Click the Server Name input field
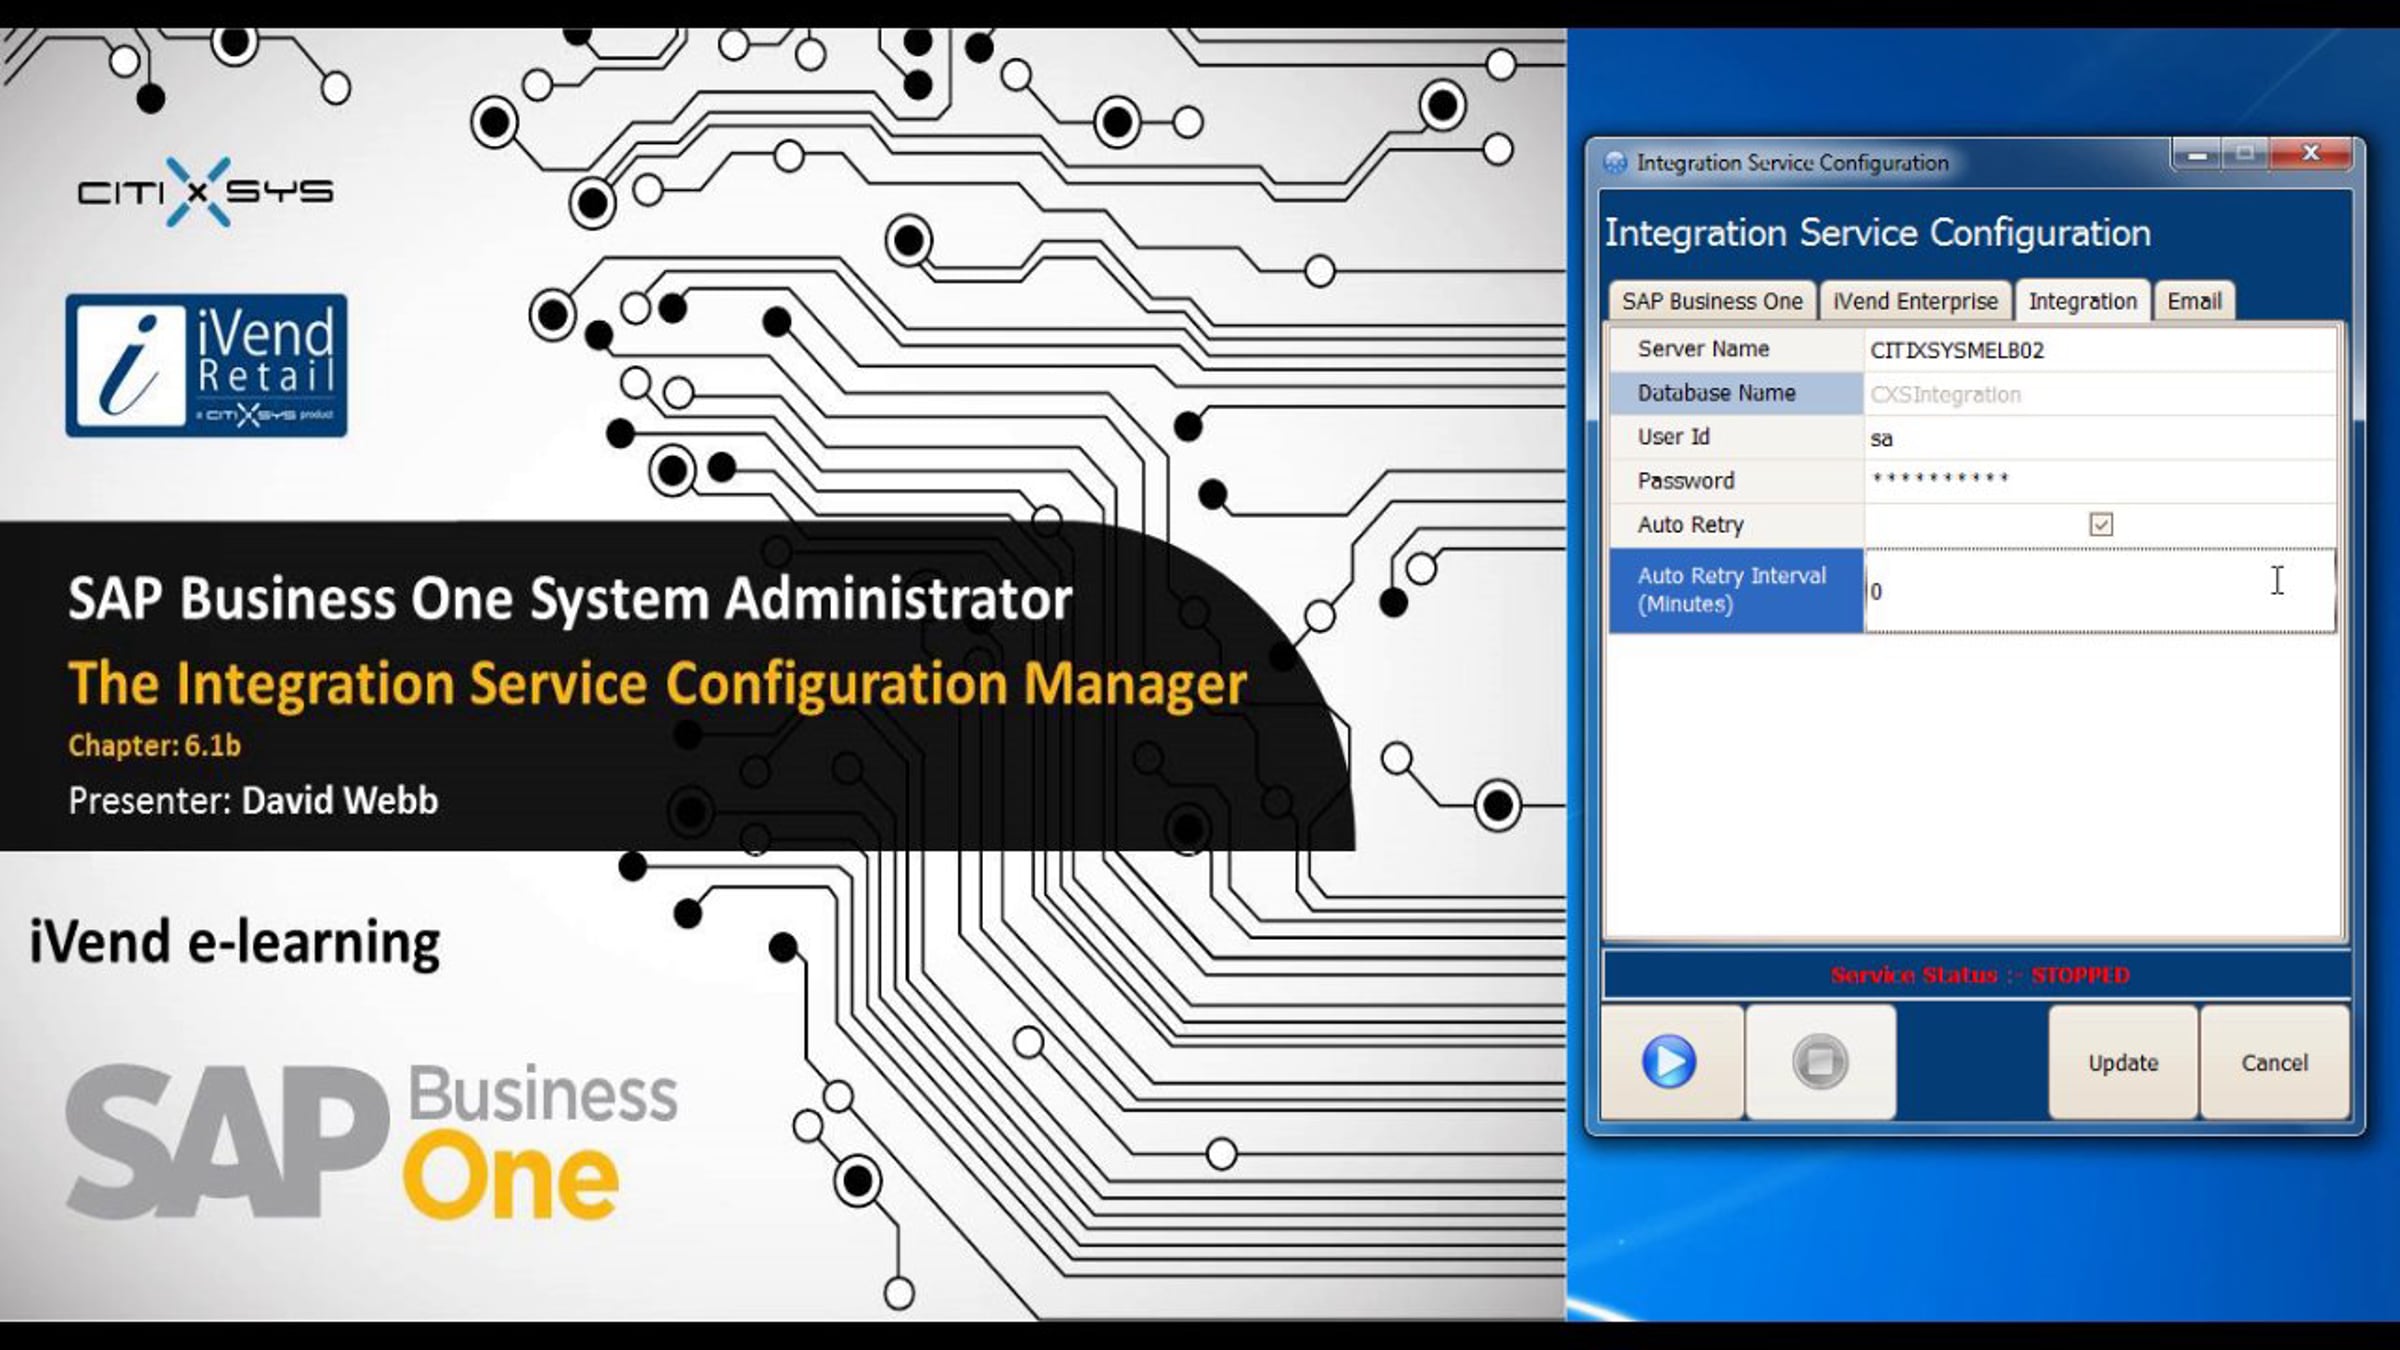The image size is (2400, 1350). tap(2098, 350)
